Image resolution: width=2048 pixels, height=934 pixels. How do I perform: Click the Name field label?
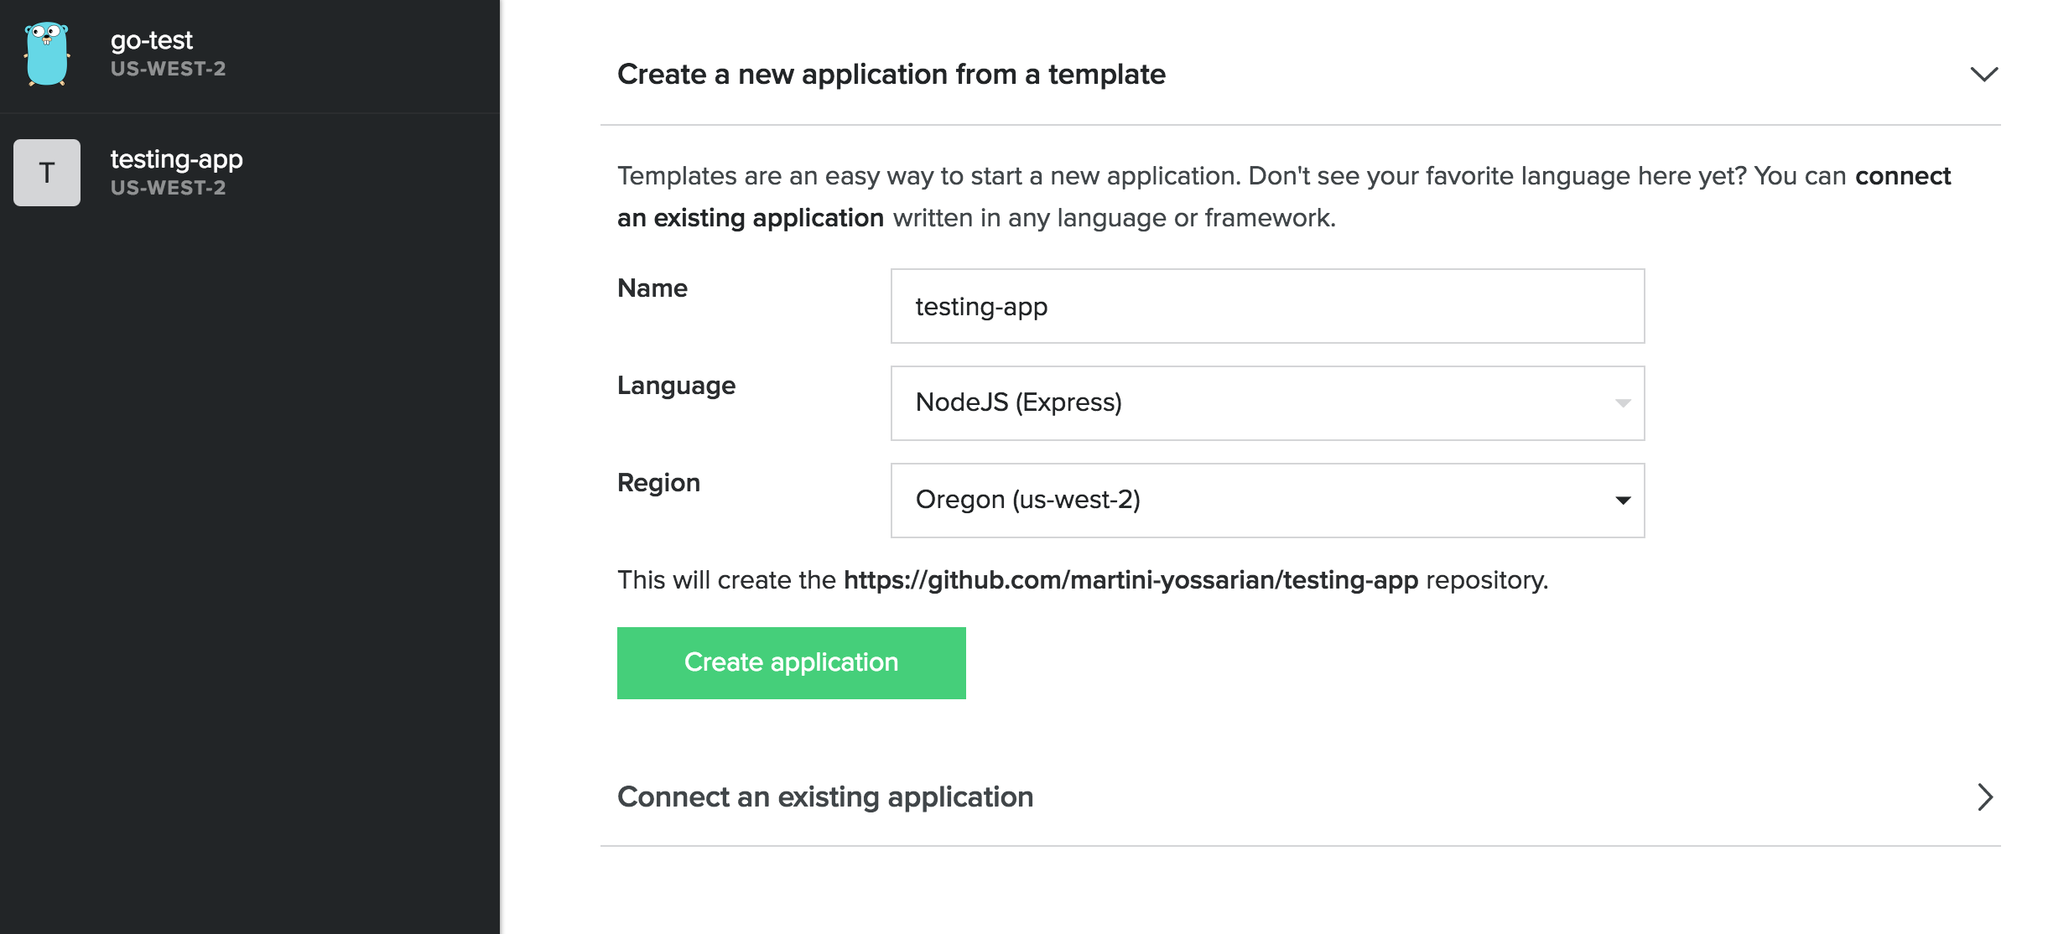[652, 288]
